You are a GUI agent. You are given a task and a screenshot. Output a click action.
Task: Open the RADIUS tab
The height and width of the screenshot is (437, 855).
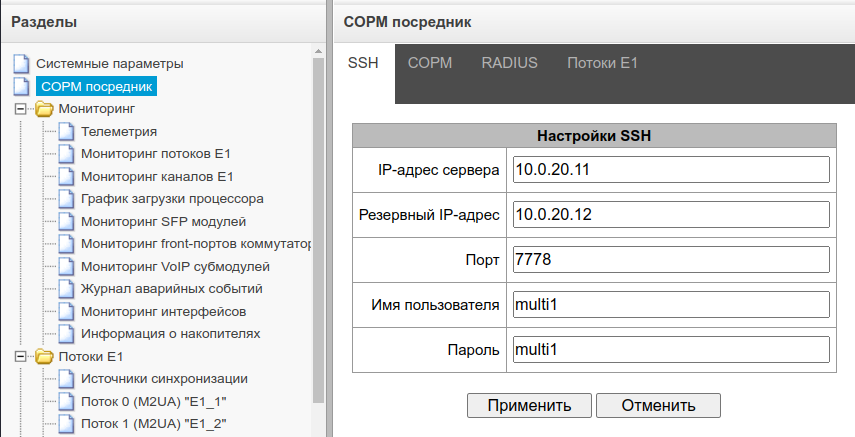[509, 63]
